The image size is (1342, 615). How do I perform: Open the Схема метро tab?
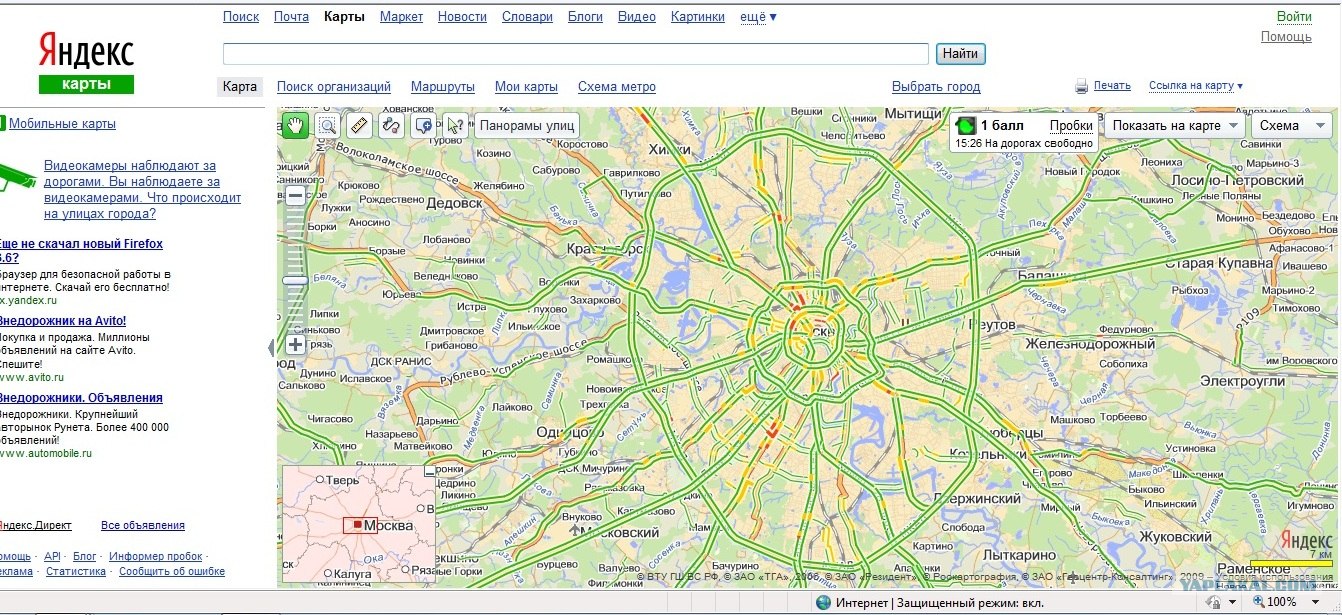[617, 87]
